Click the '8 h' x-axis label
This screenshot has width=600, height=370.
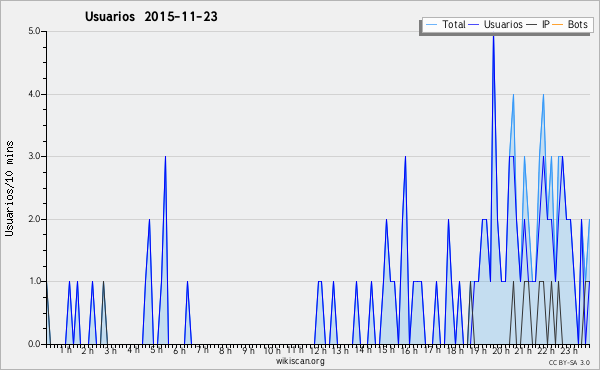click(x=225, y=350)
